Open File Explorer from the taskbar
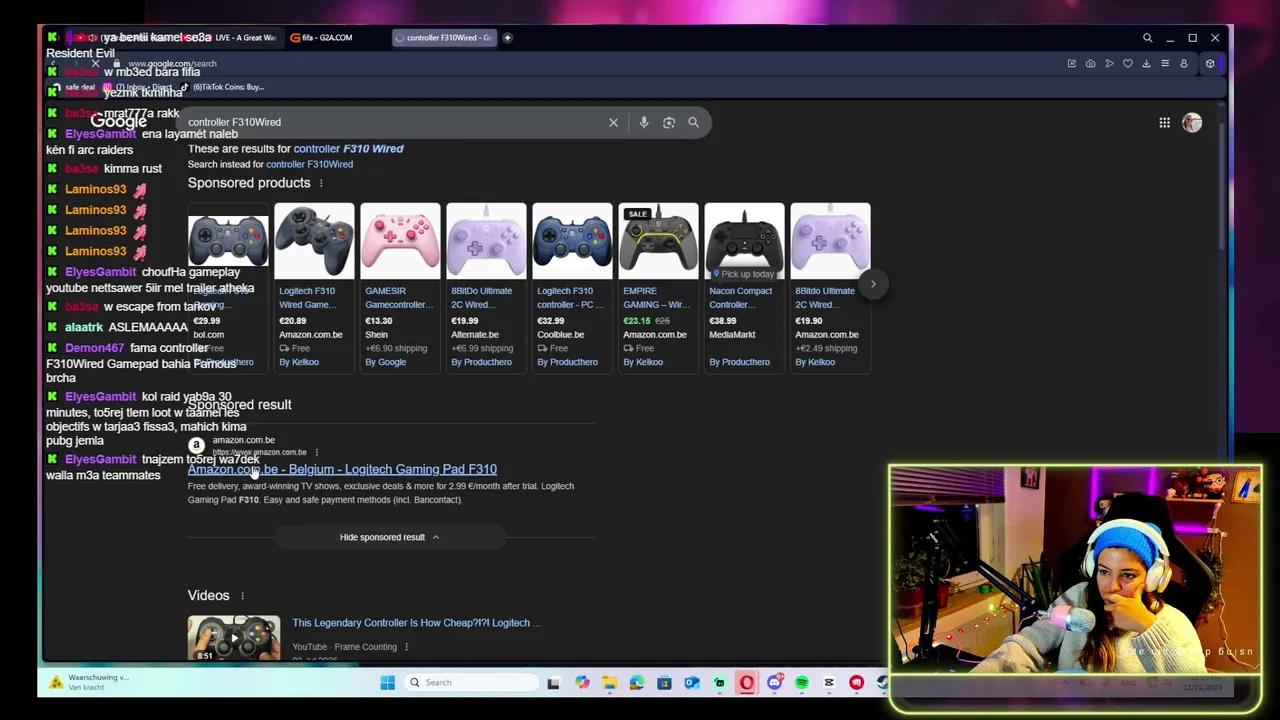The height and width of the screenshot is (720, 1280). (x=609, y=683)
